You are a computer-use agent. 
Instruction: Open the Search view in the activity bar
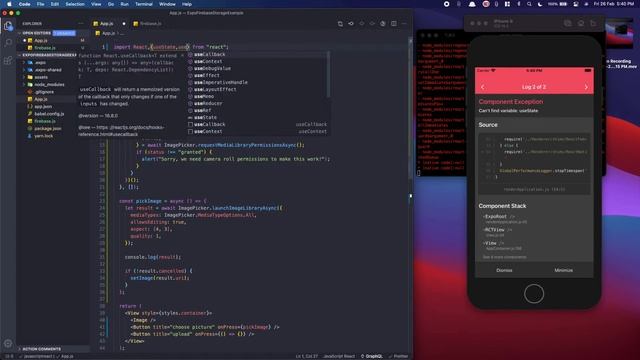(x=8, y=42)
